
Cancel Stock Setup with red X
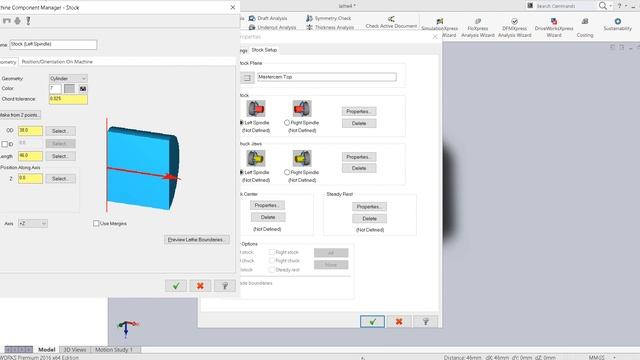pyautogui.click(x=399, y=322)
